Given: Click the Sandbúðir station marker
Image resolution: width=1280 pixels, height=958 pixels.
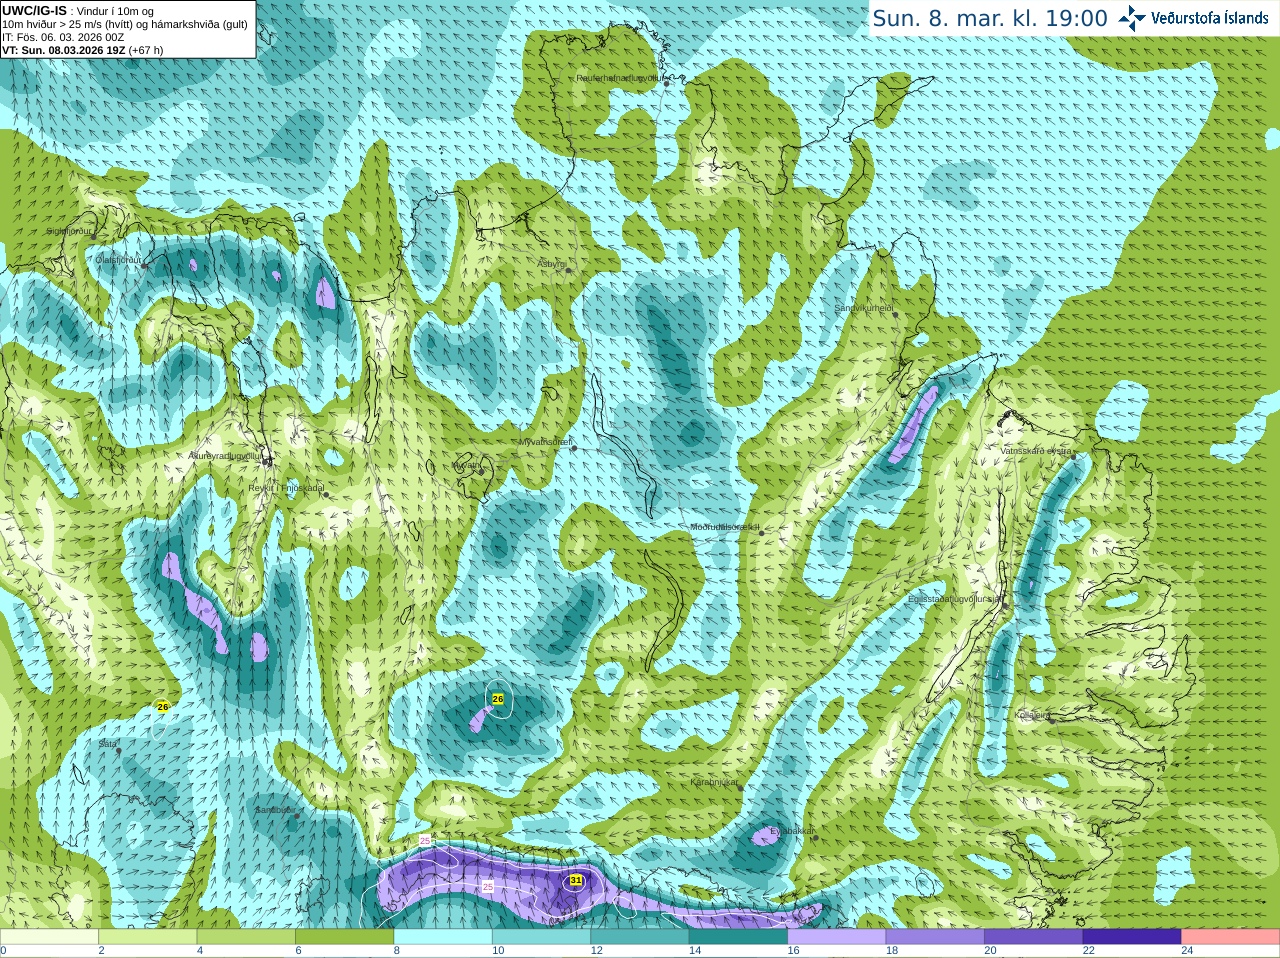Looking at the screenshot, I should (x=297, y=816).
